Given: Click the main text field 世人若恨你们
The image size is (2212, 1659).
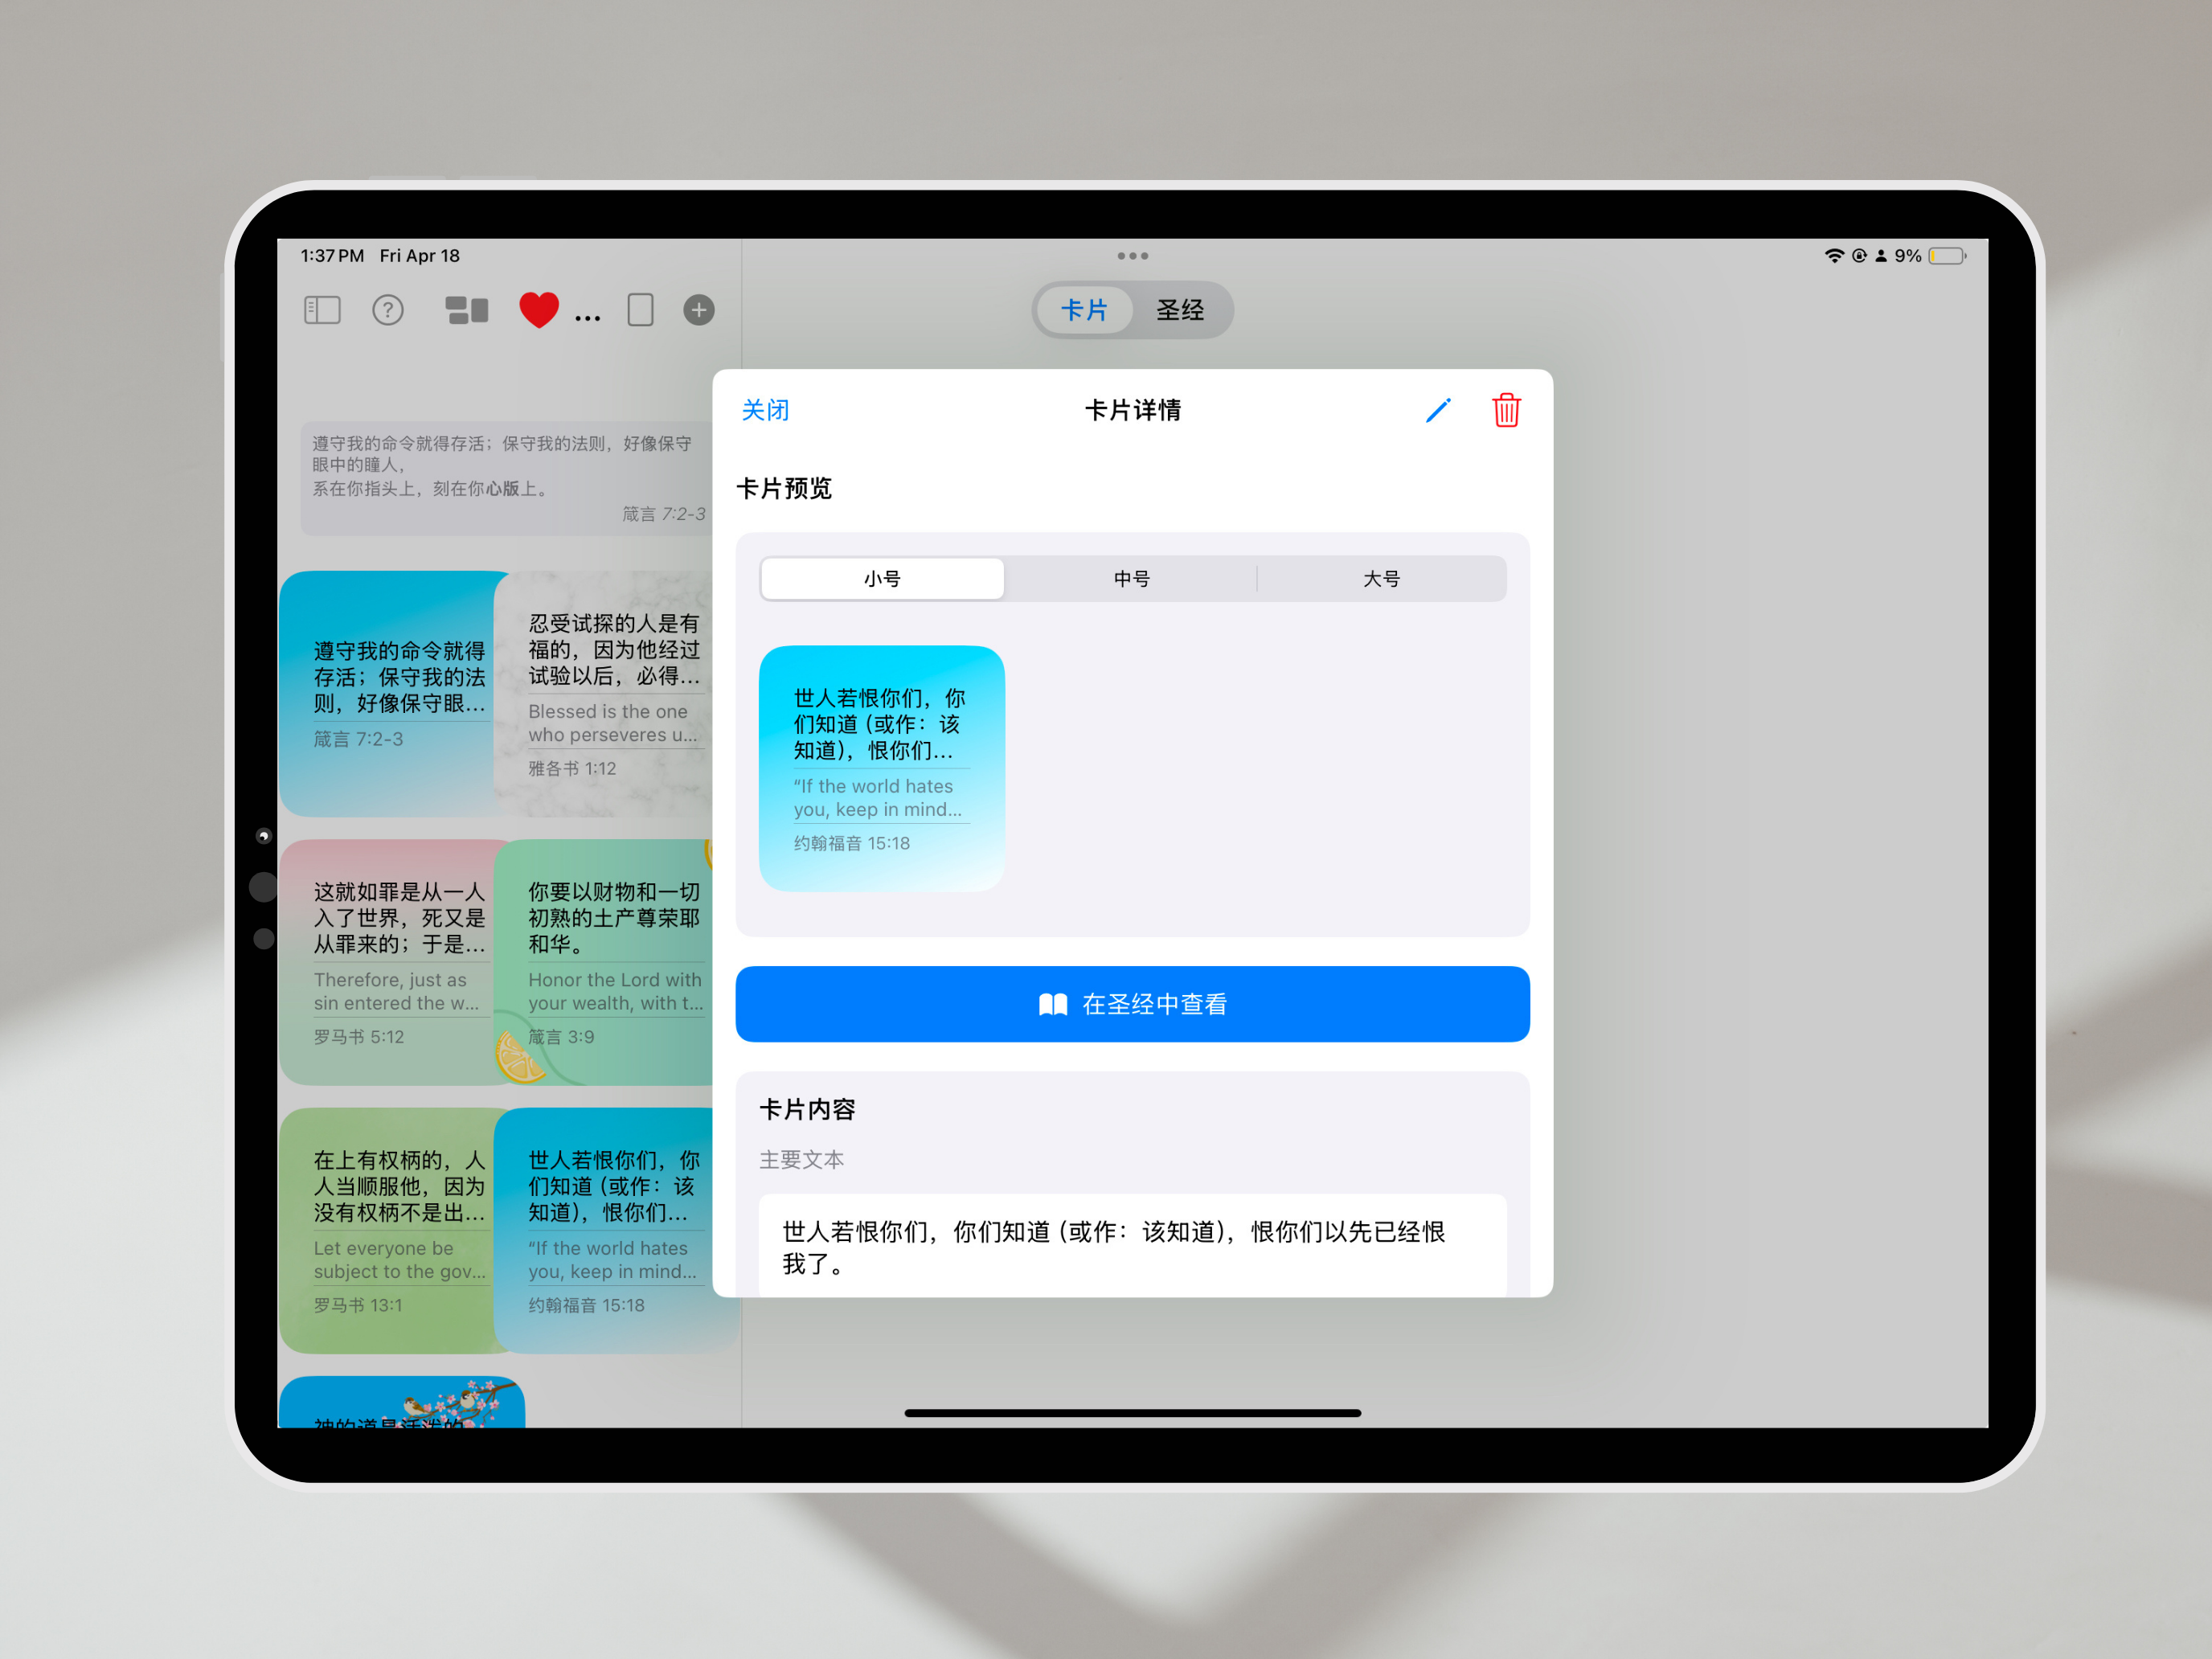Looking at the screenshot, I should tap(1132, 1246).
